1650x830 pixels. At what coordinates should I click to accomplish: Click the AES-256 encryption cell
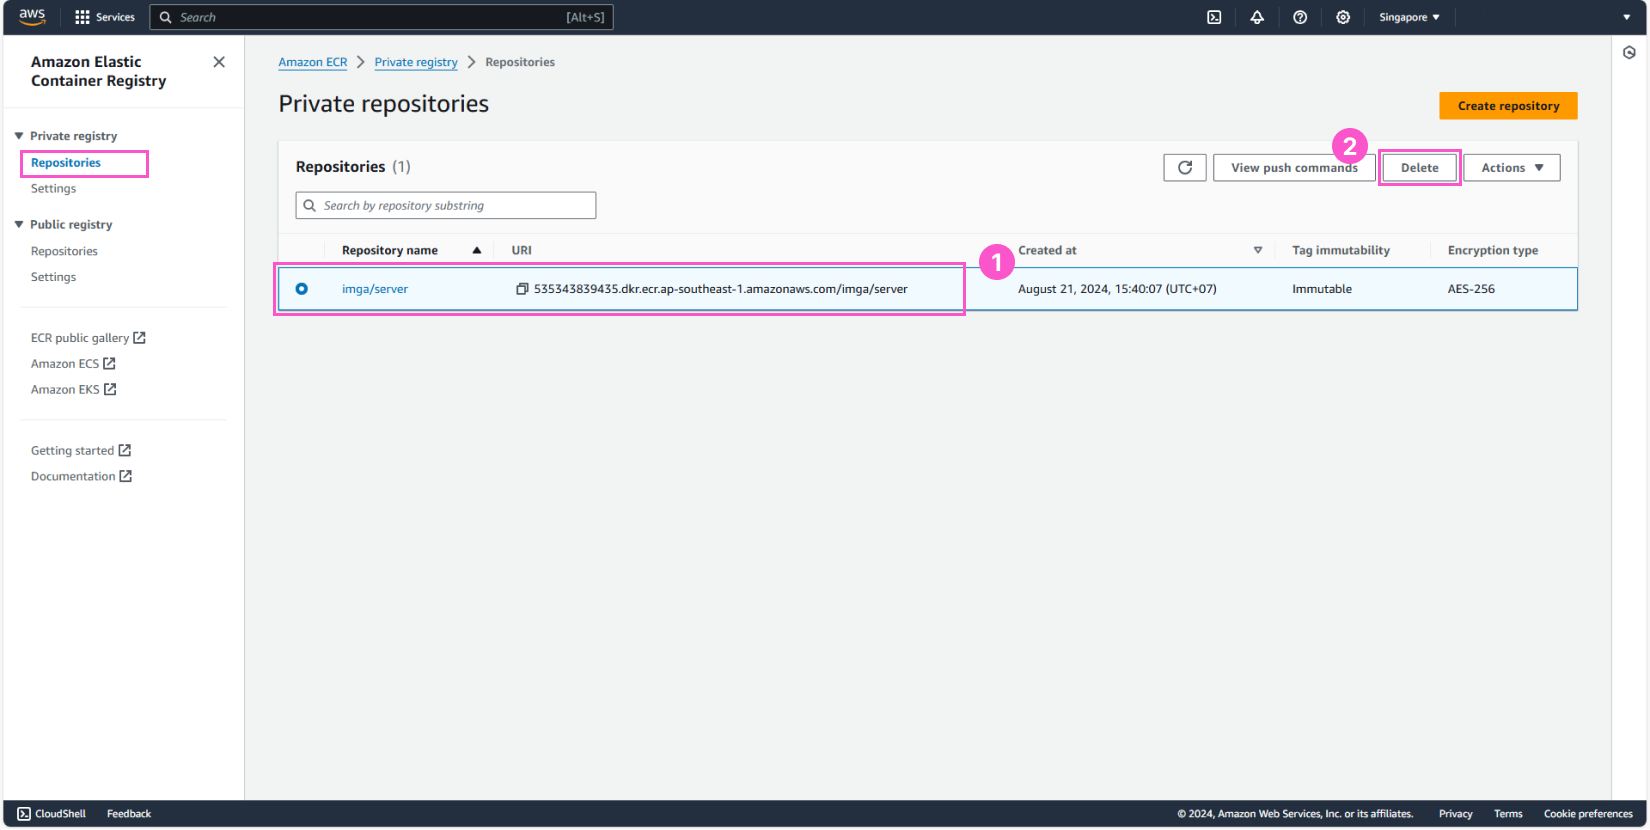(x=1471, y=289)
